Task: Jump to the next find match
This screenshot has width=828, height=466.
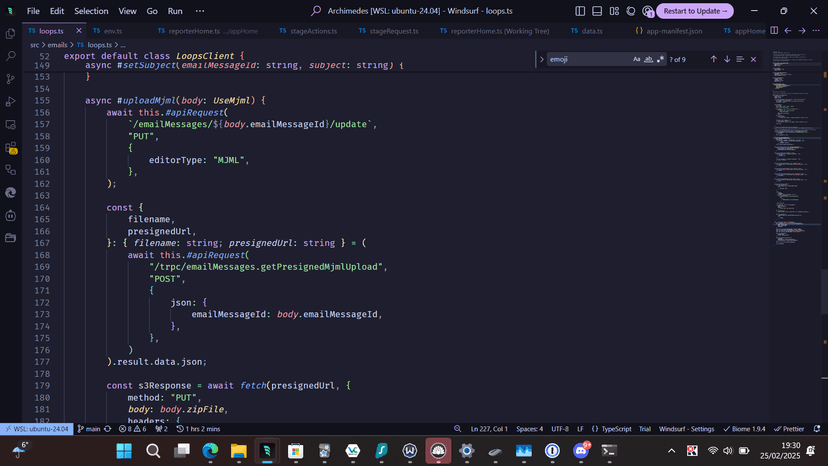Action: (727, 59)
